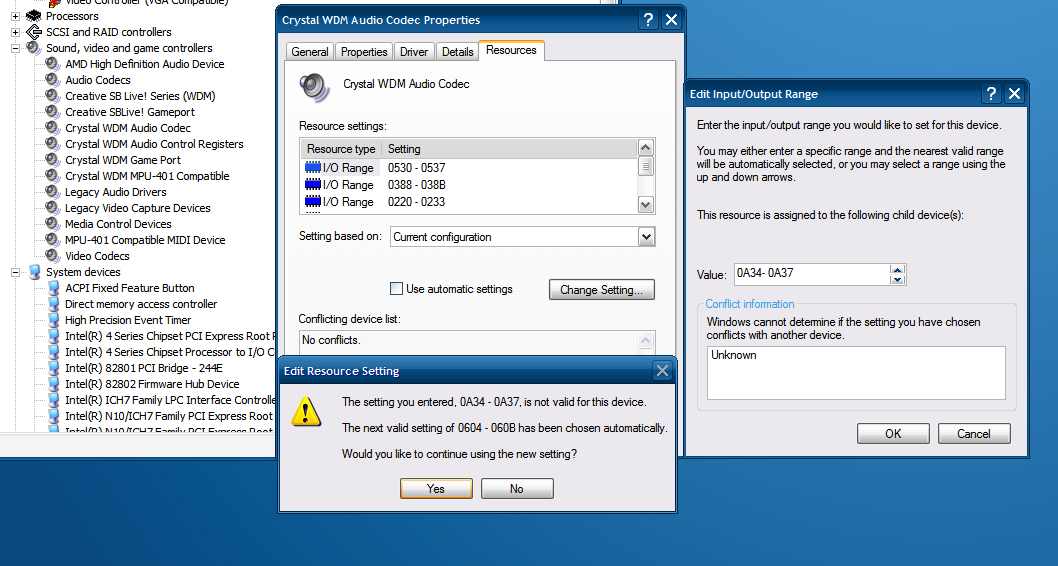Open help in Edit Input/Output Range dialog
The height and width of the screenshot is (566, 1058).
coord(990,94)
